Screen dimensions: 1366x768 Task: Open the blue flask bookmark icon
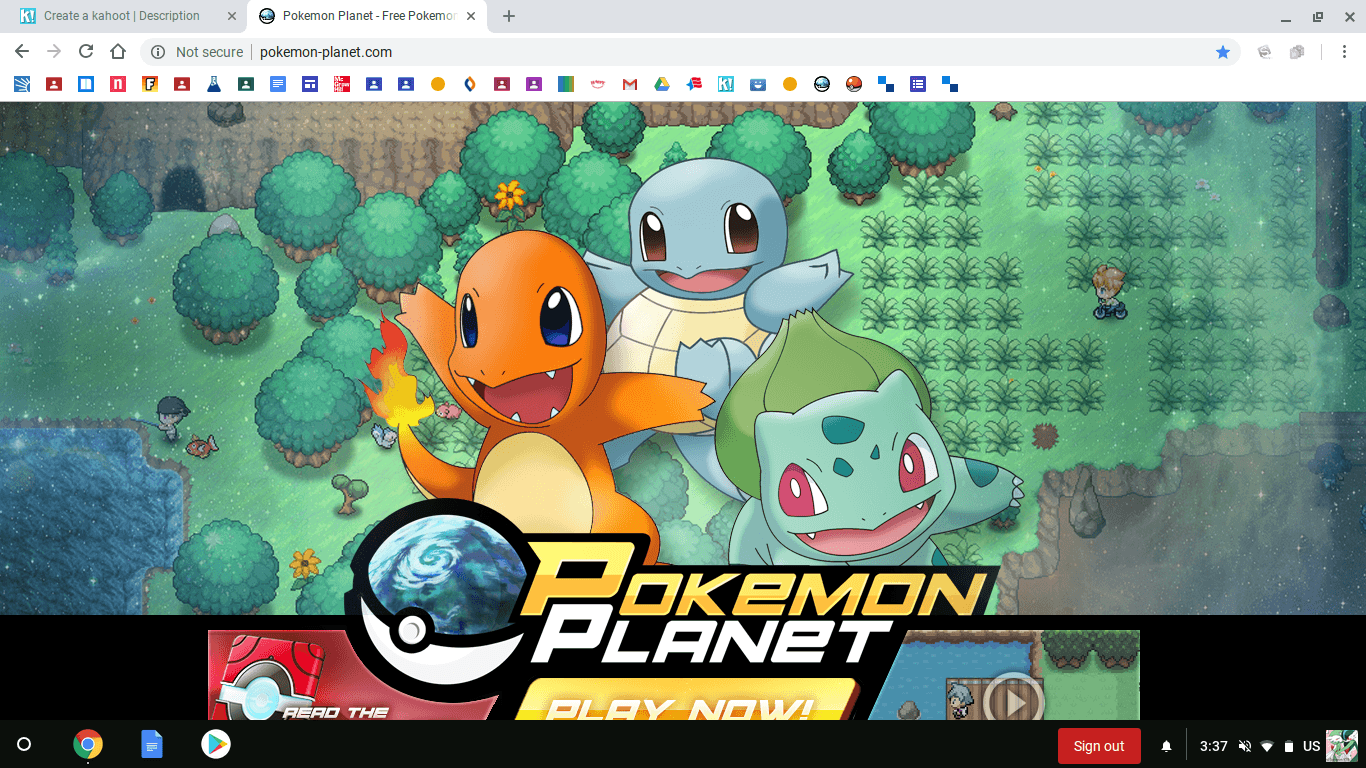point(214,84)
